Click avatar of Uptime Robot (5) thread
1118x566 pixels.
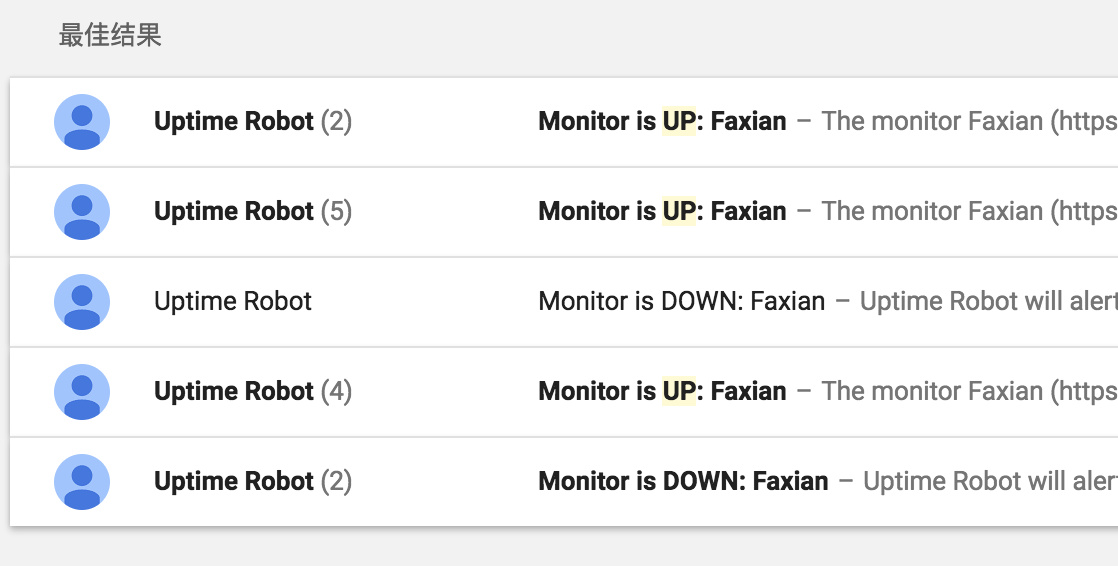(82, 212)
